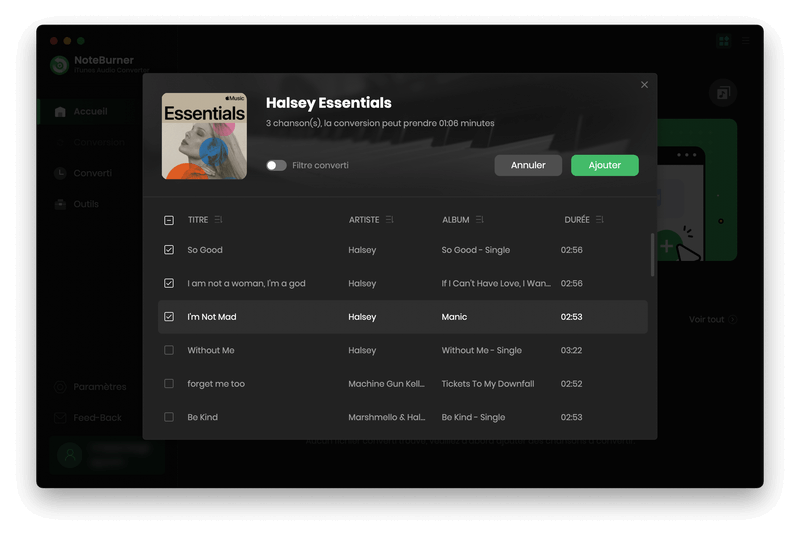This screenshot has height=536, width=800.
Task: Select the I'm Not Mad song title
Action: point(212,317)
